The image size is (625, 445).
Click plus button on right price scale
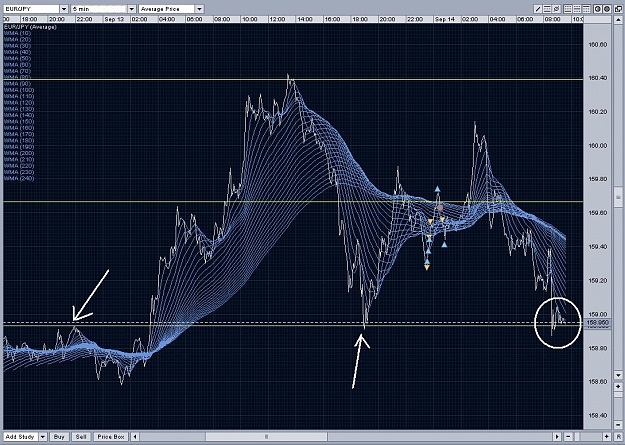pos(618,386)
